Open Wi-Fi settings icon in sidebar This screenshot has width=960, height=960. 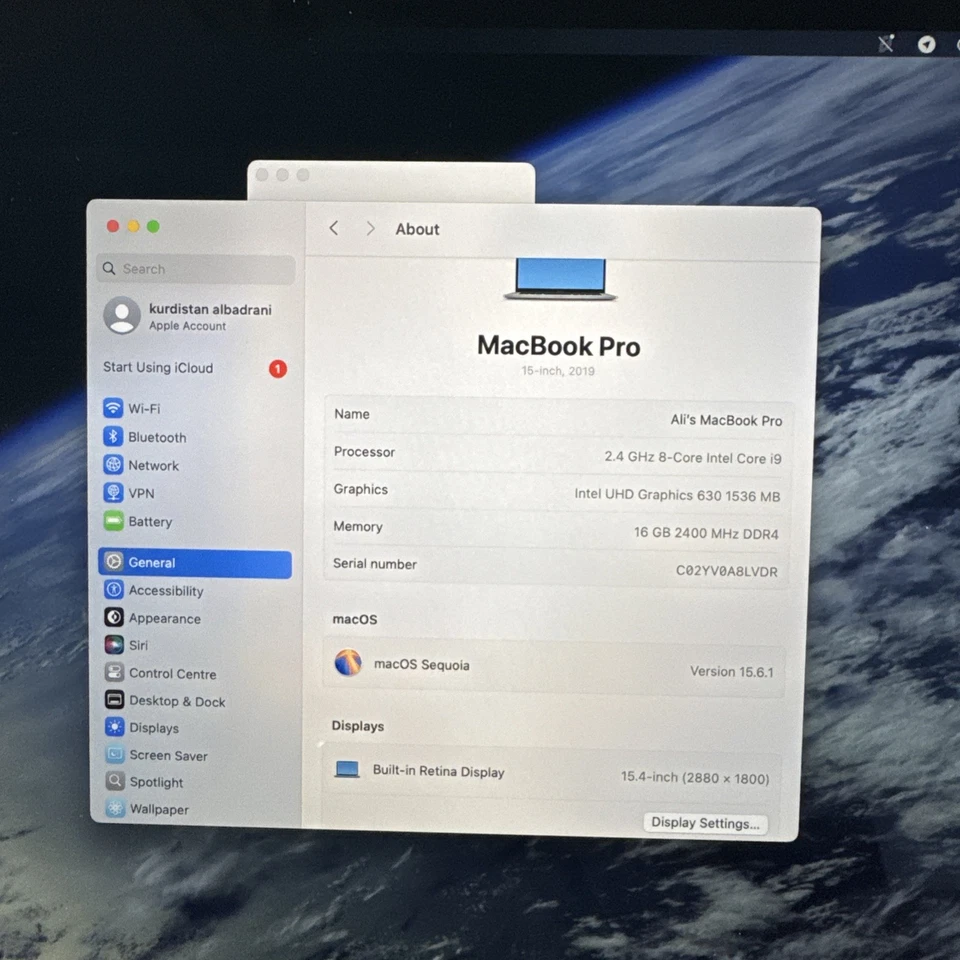coord(113,408)
